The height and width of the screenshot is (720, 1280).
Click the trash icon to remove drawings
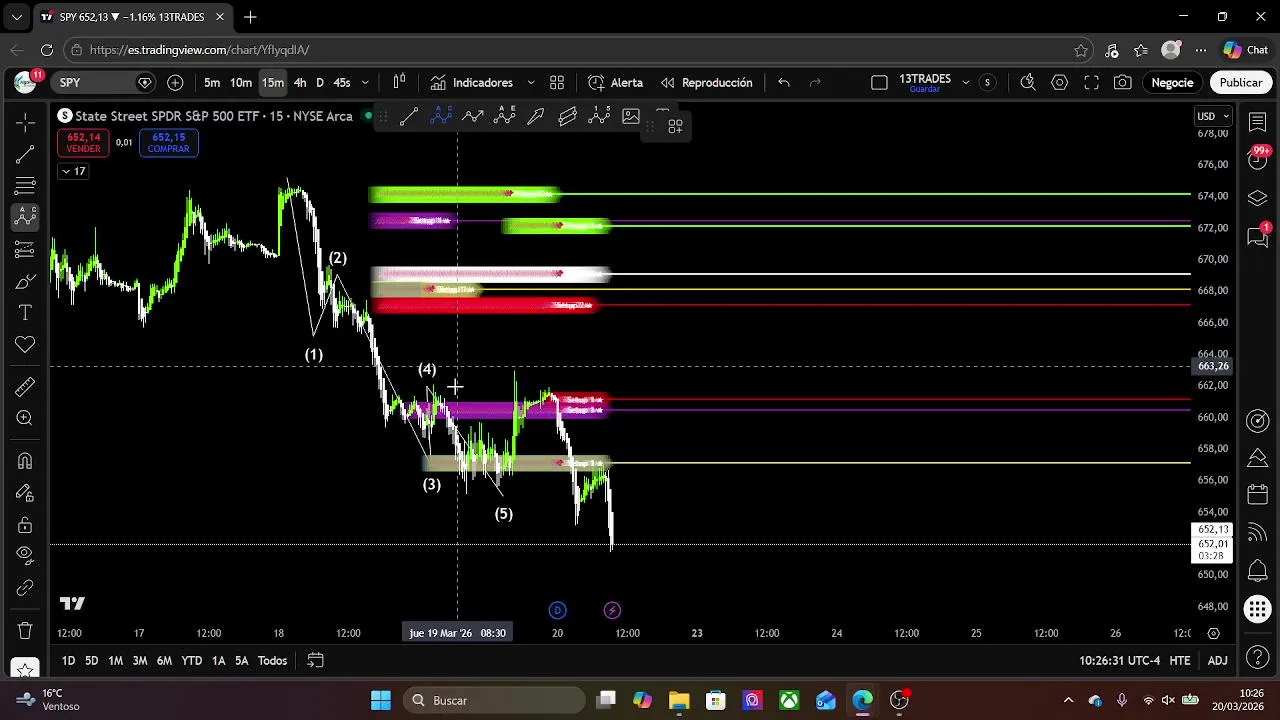25,630
